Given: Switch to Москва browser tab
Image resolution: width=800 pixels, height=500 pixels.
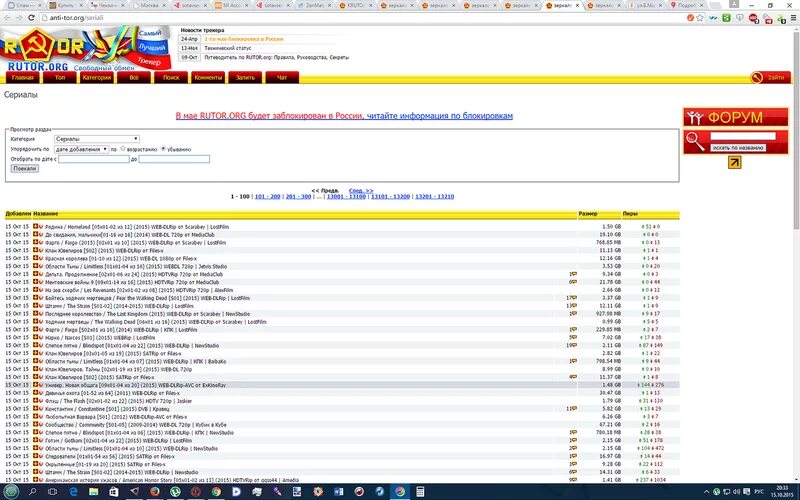Looking at the screenshot, I should [149, 5].
